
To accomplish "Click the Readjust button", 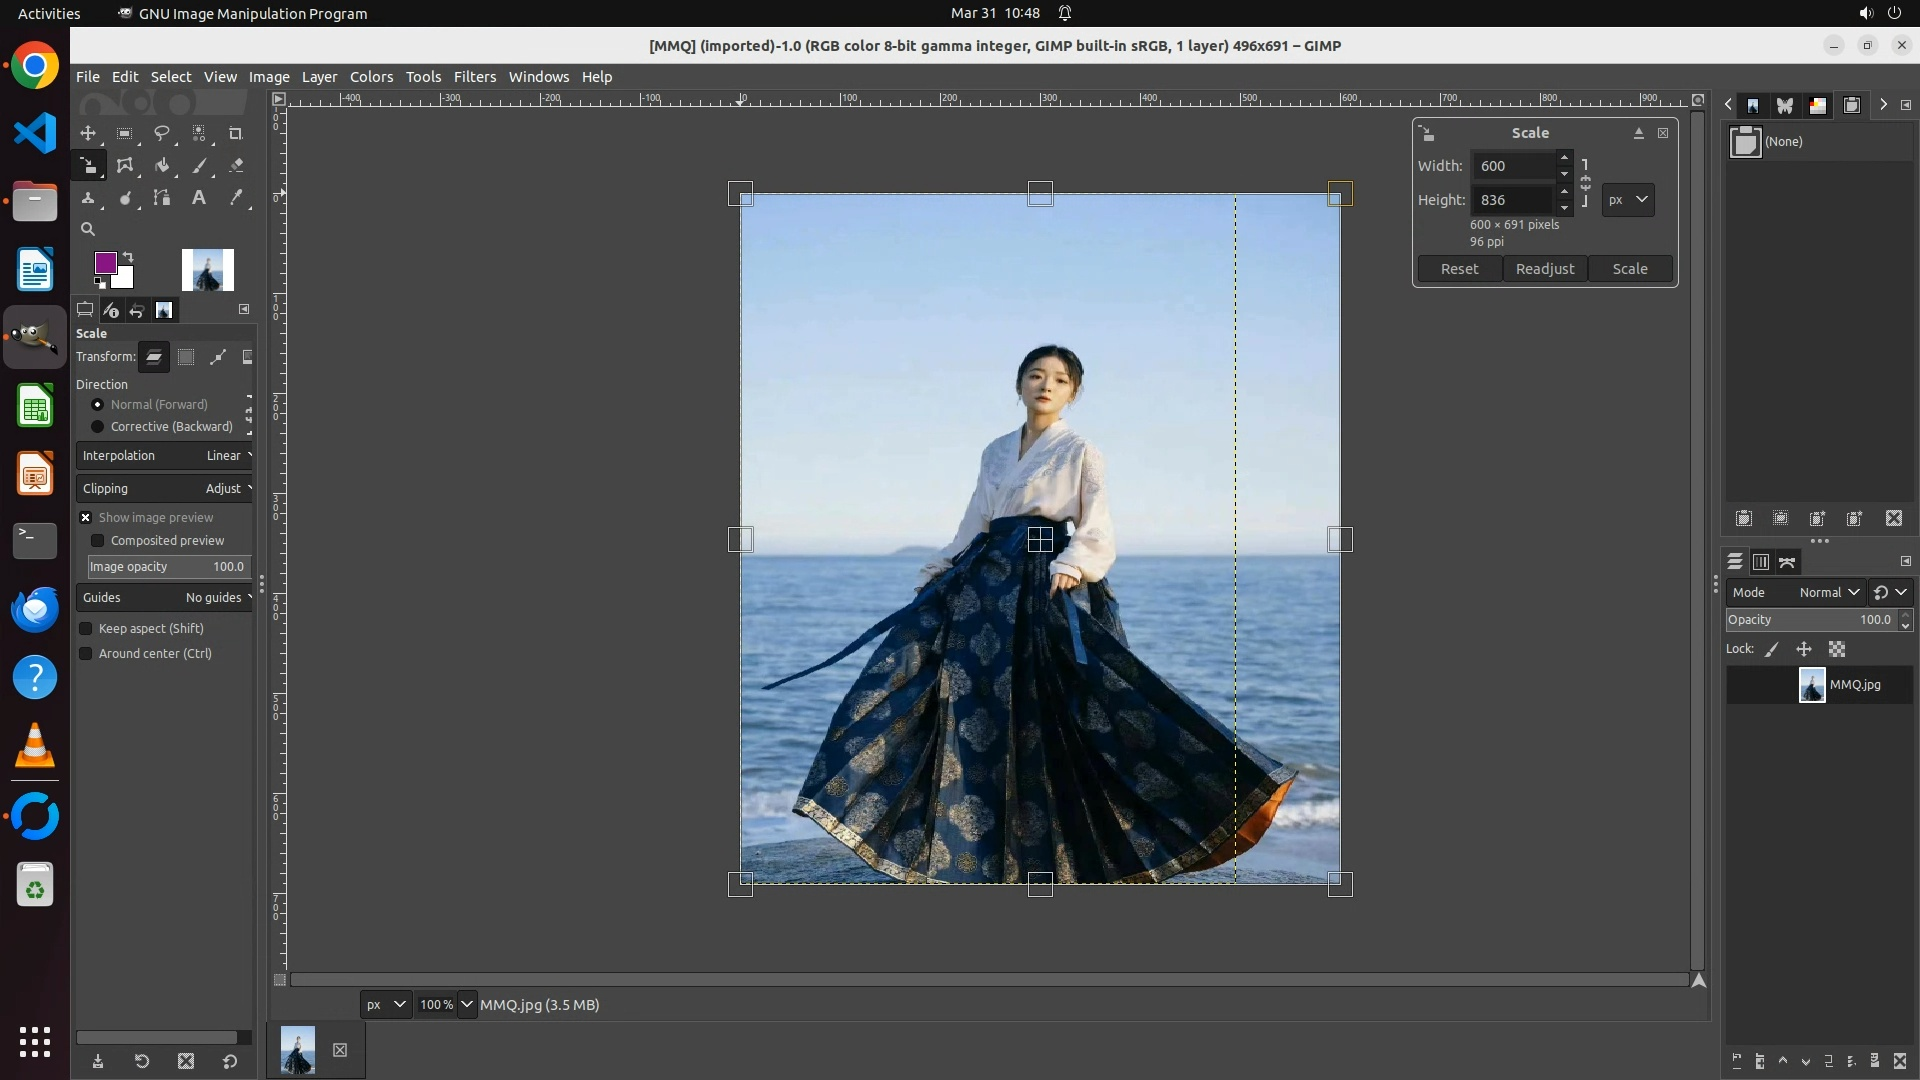I will [1544, 269].
